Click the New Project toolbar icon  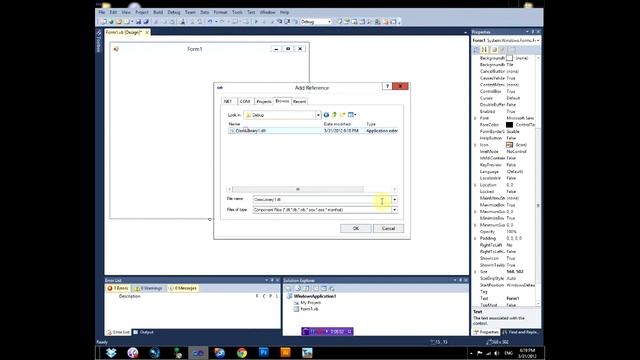[104, 22]
